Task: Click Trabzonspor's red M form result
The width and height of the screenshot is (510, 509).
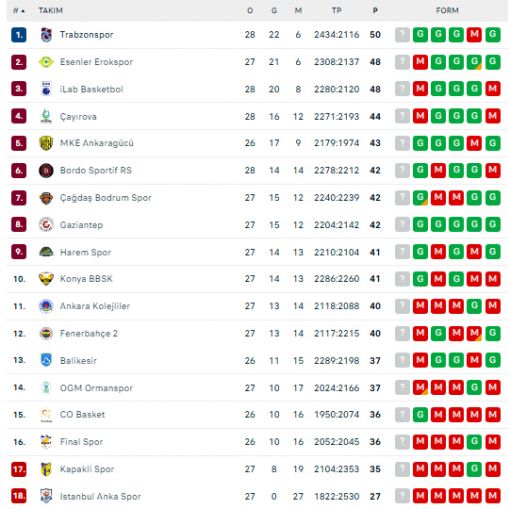Action: (x=474, y=35)
